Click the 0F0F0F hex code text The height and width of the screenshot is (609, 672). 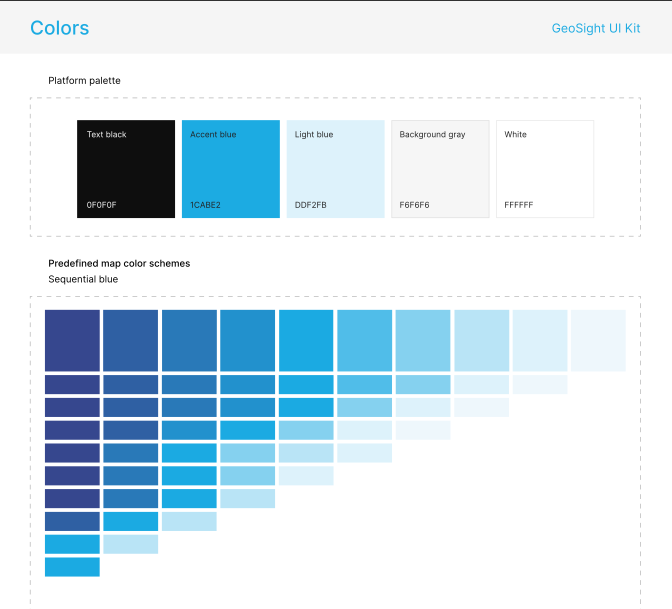click(102, 205)
